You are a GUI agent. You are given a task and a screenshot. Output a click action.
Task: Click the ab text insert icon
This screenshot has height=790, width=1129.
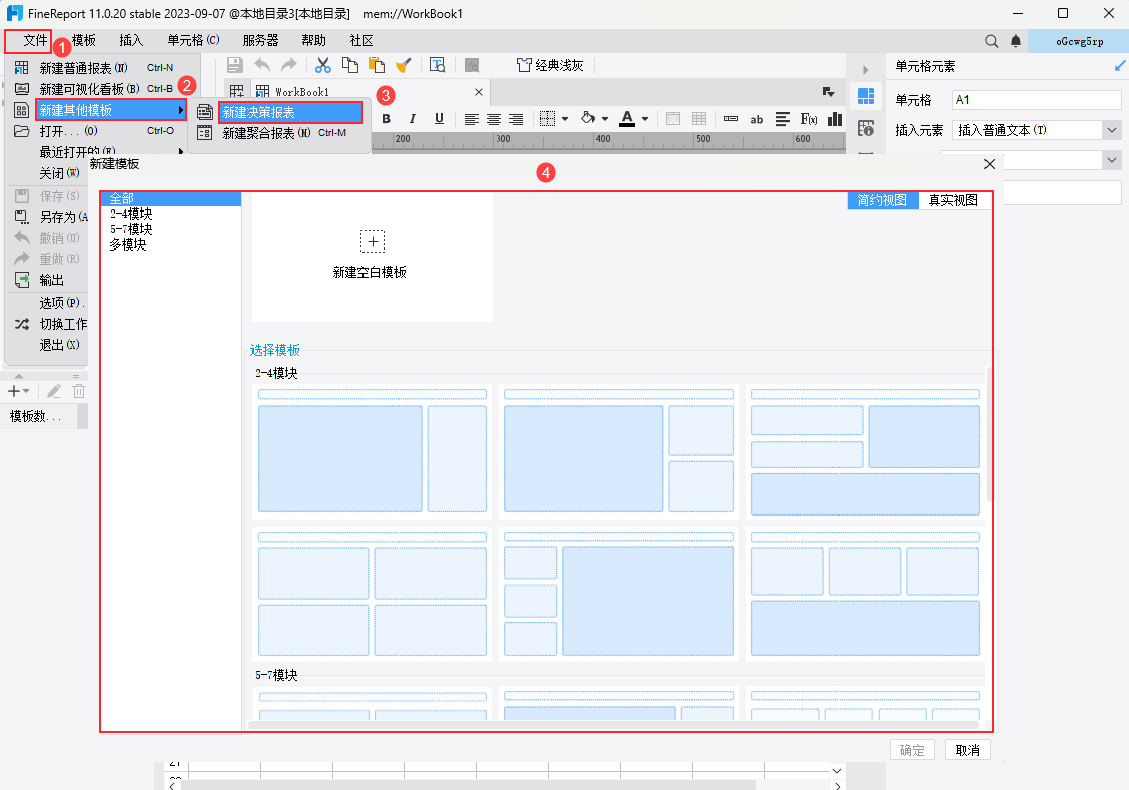tap(757, 120)
